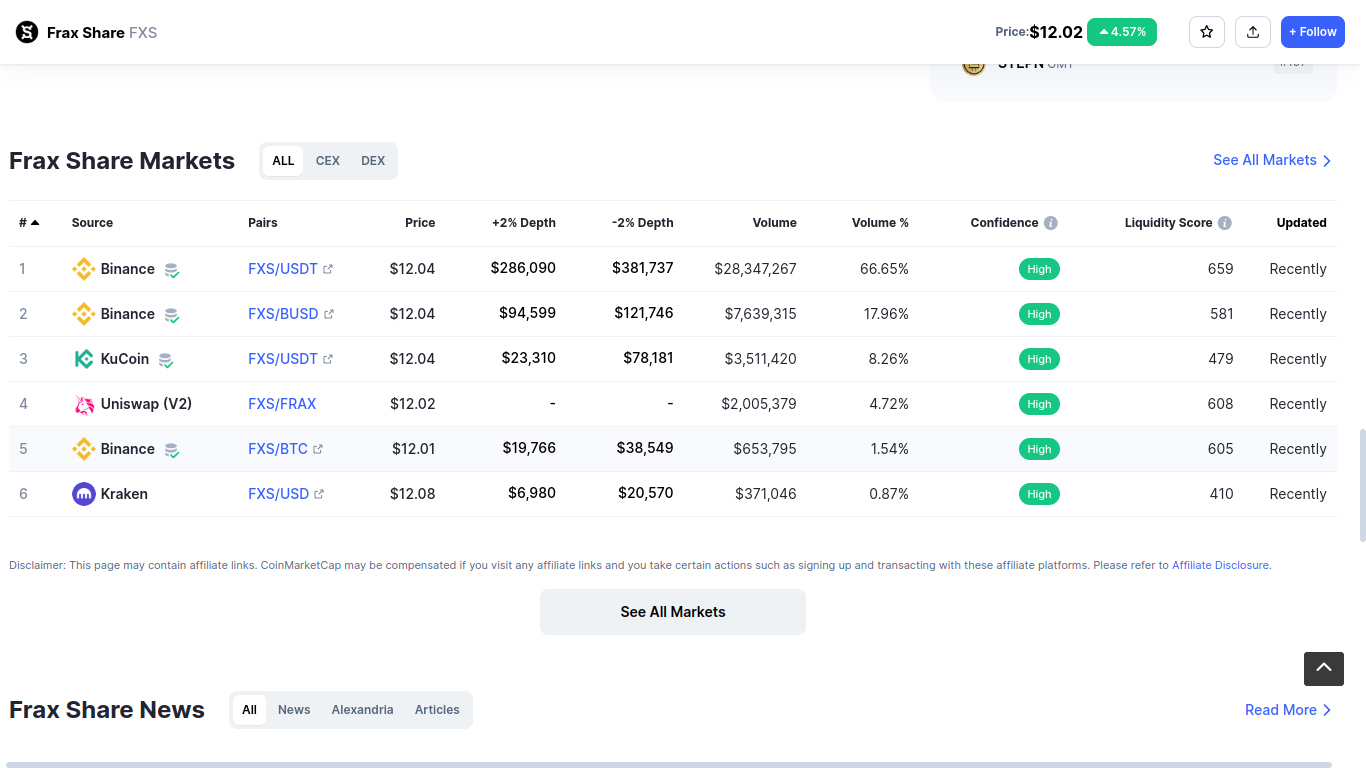Click the Frax Share logo icon in header

coord(27,32)
